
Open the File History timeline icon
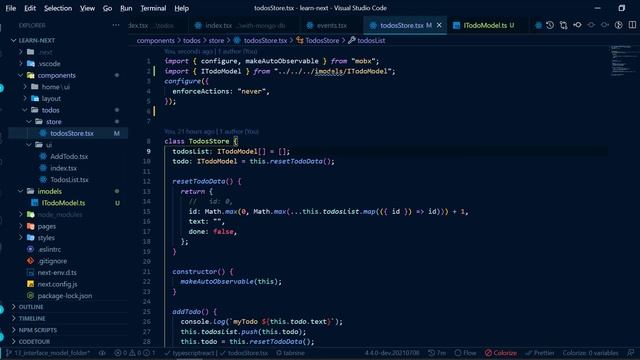tap(550, 25)
